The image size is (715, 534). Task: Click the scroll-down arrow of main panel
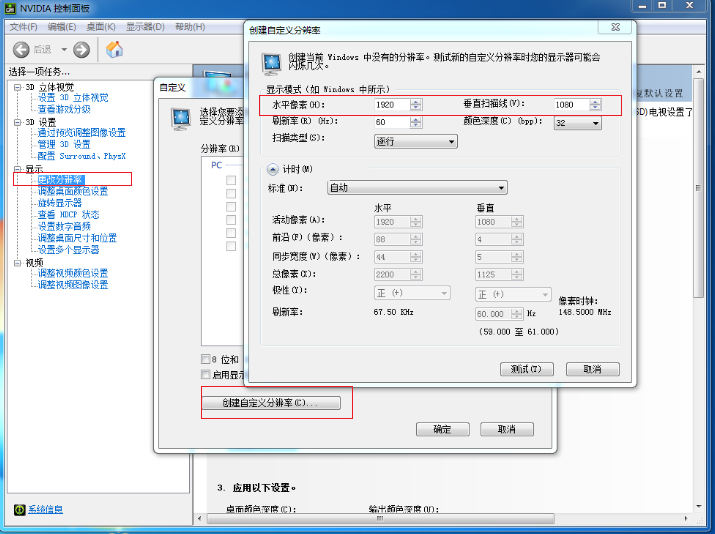[x=699, y=507]
